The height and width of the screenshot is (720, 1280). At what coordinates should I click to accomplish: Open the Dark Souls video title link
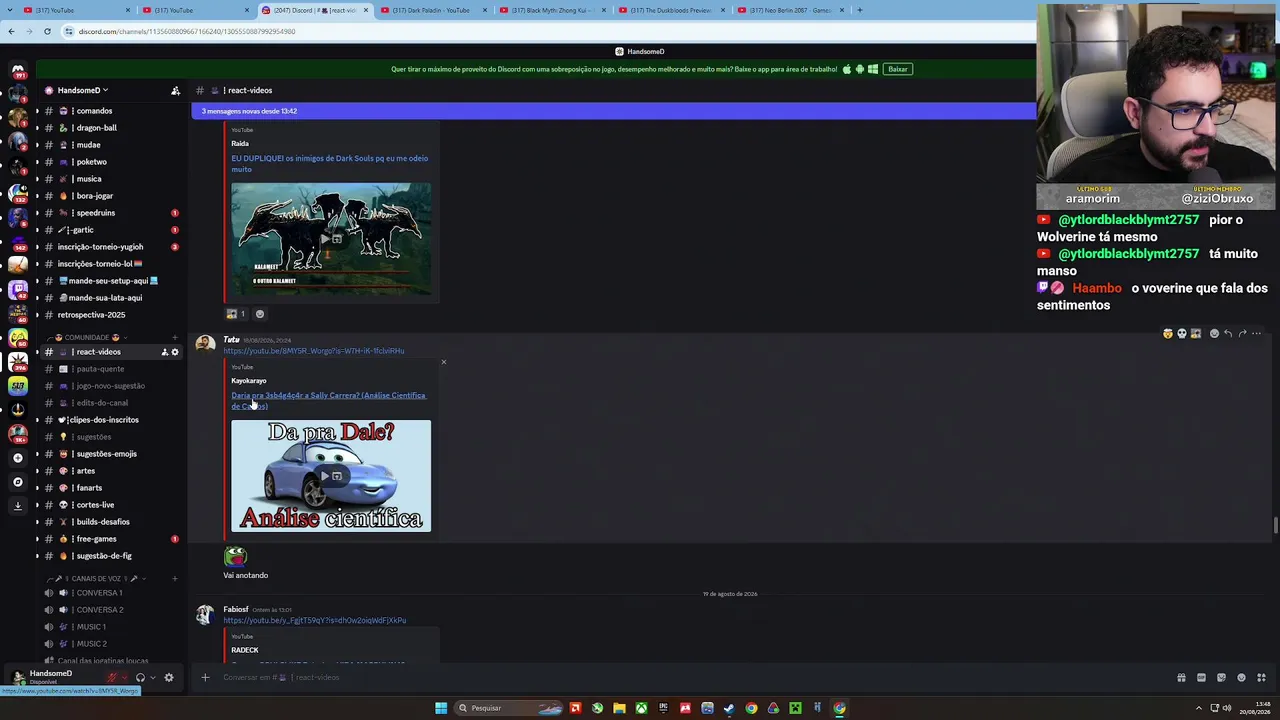330,164
